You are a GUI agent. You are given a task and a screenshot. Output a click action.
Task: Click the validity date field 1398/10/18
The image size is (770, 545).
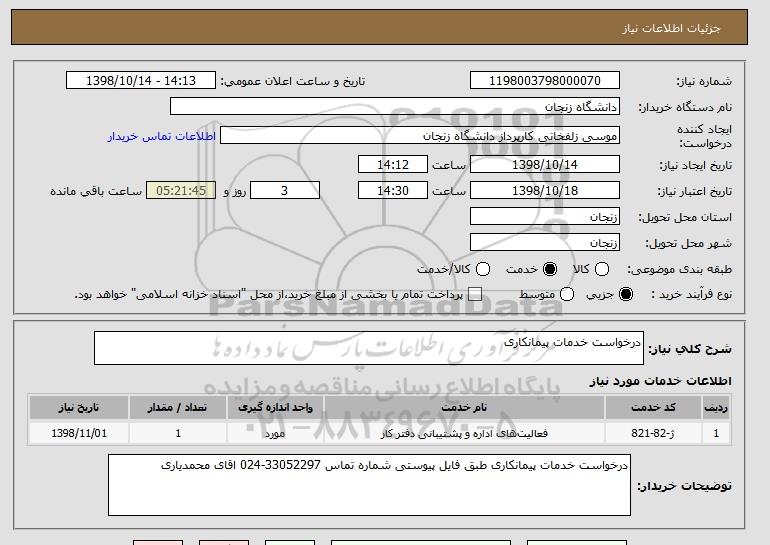click(x=545, y=191)
